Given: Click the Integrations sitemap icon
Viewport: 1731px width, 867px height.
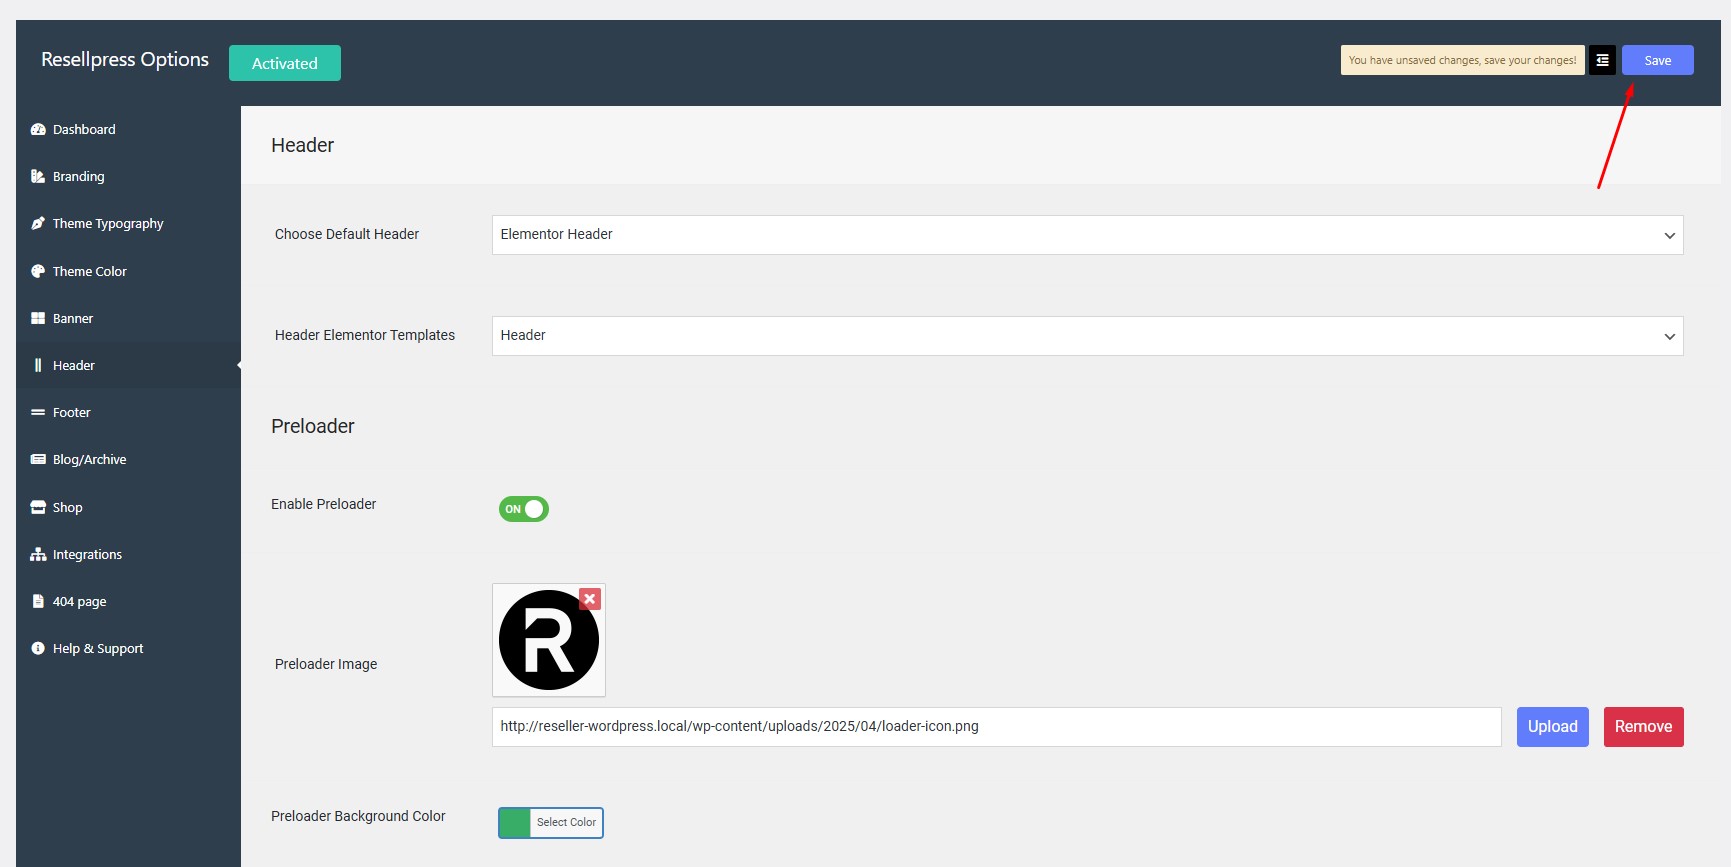Looking at the screenshot, I should [x=38, y=554].
